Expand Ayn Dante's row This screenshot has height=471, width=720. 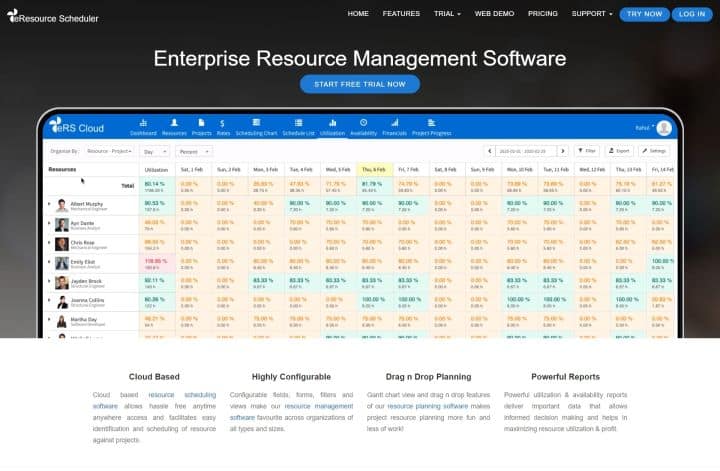(50, 223)
